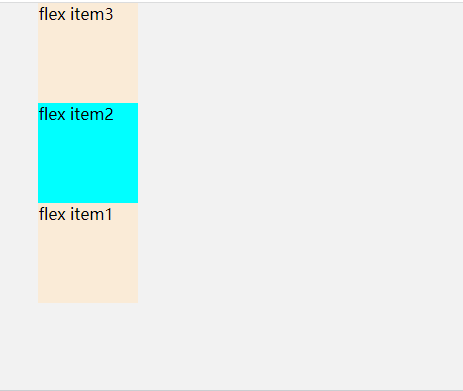Click the word "item1" in bottom box

(x=91, y=214)
